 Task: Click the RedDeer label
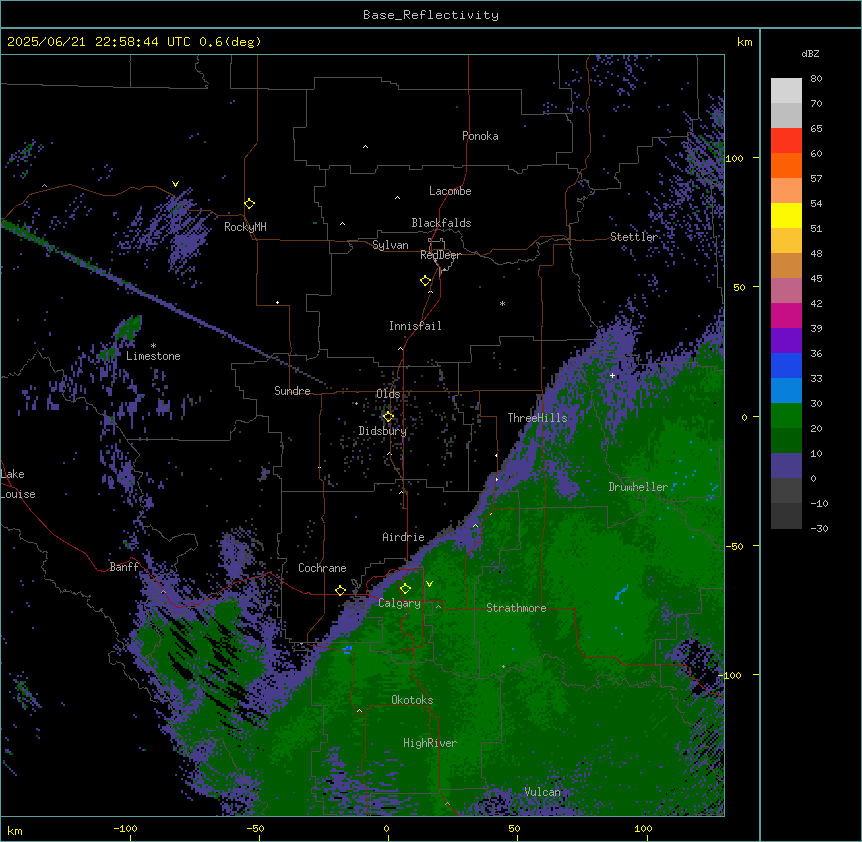(440, 255)
